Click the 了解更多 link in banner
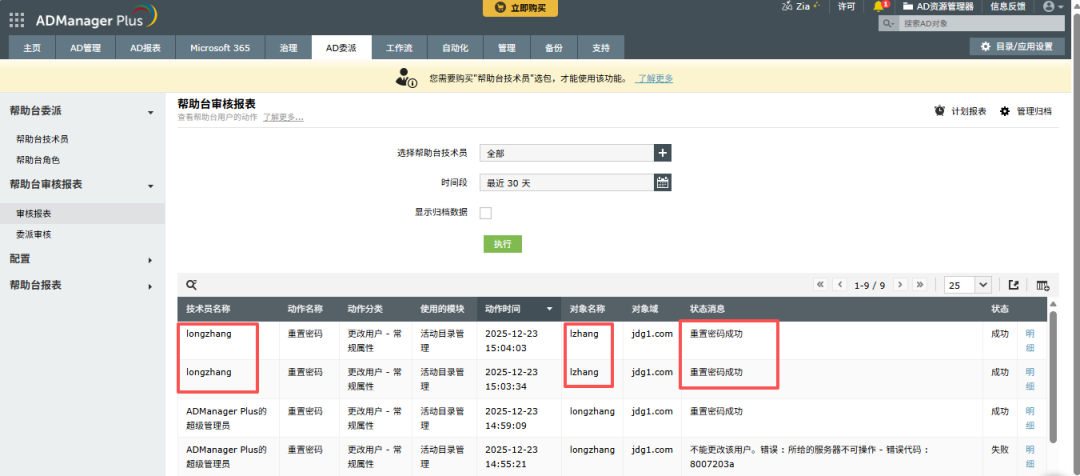The width and height of the screenshot is (1080, 476). [x=655, y=79]
